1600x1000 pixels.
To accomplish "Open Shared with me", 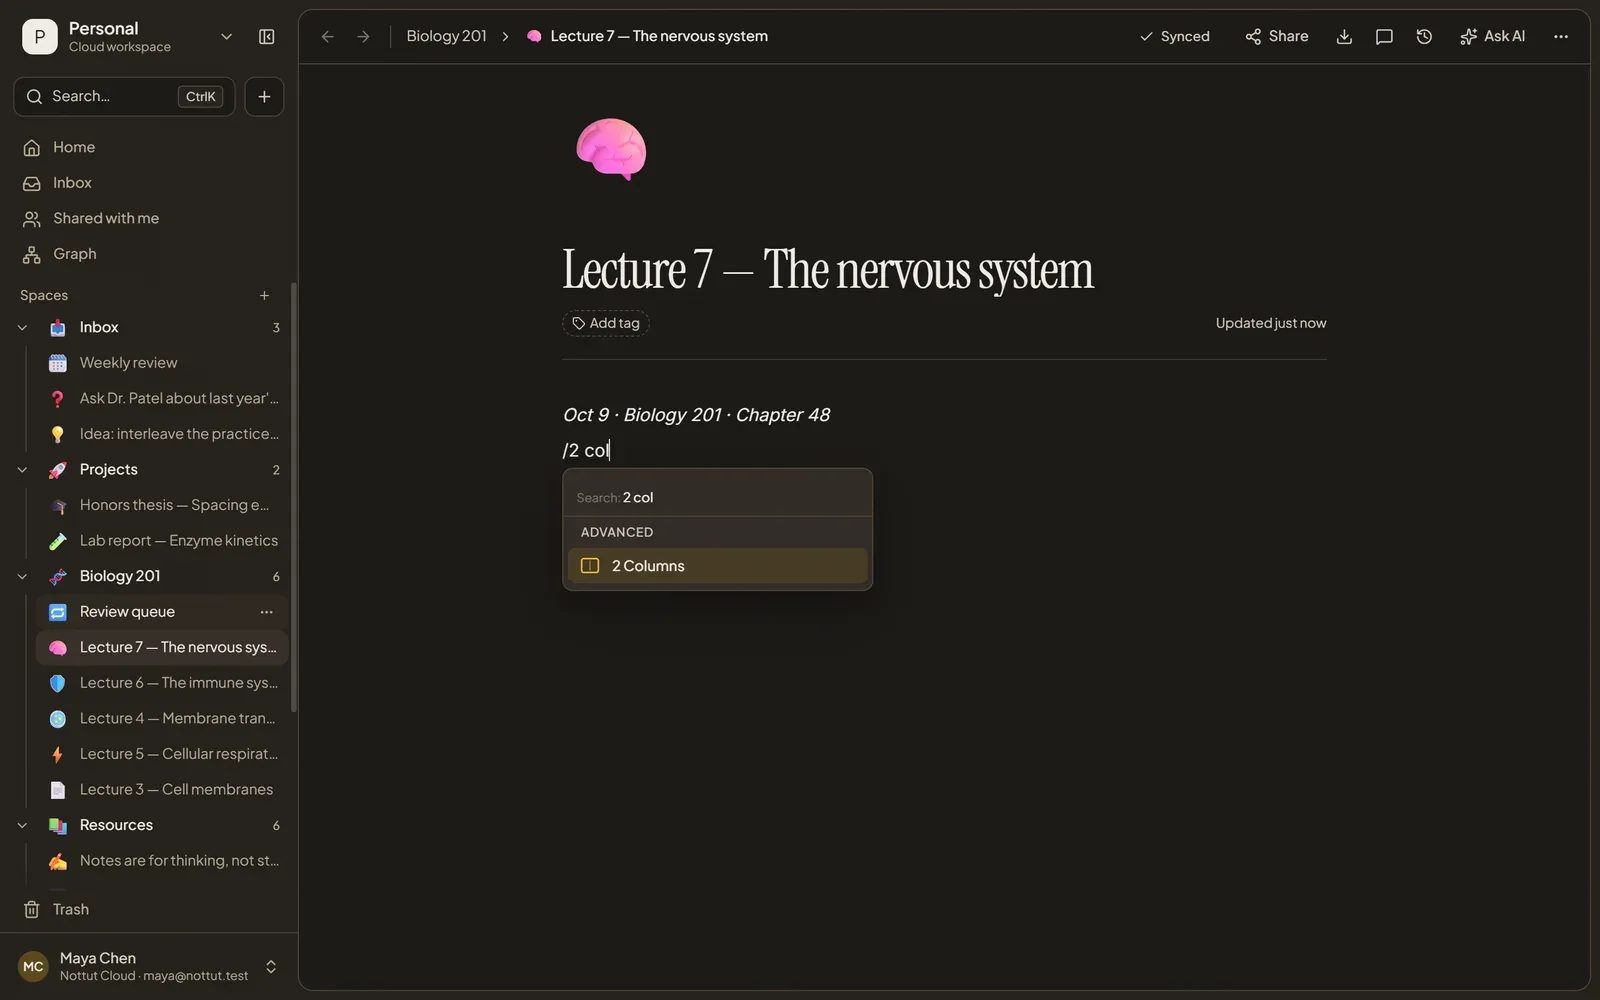I will [x=150, y=218].
